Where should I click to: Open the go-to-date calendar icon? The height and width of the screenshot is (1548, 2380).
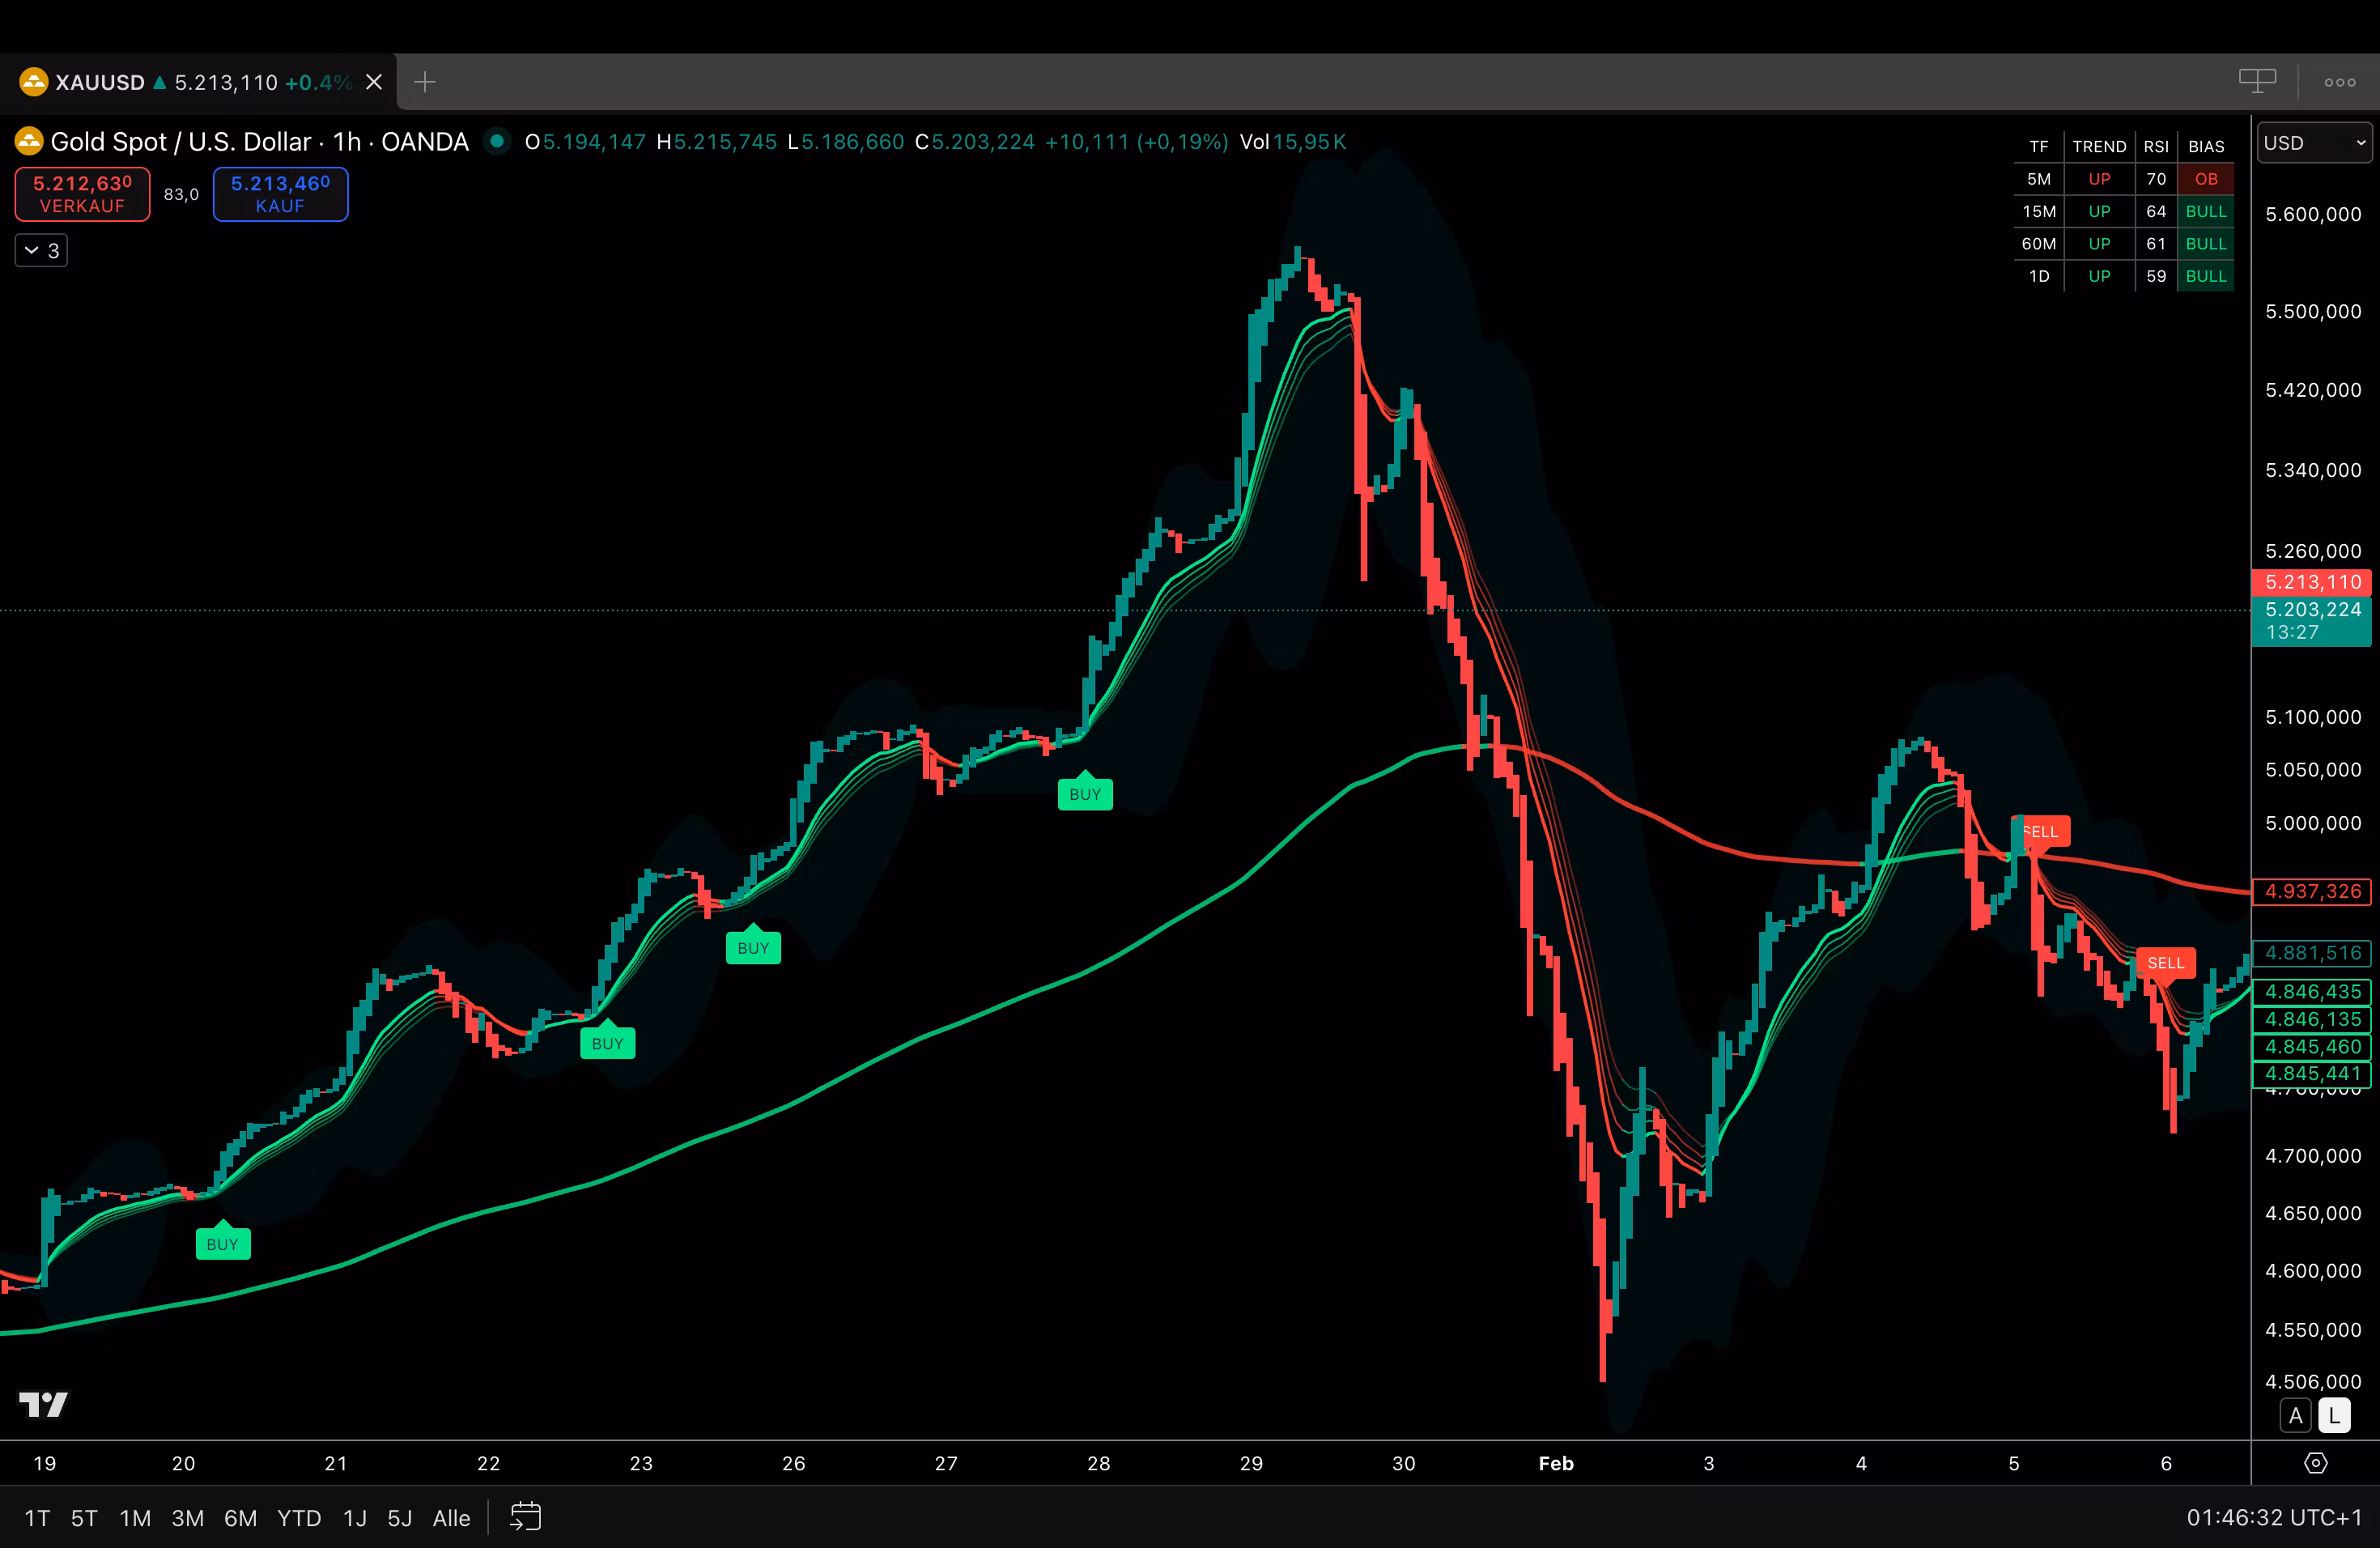[x=526, y=1517]
